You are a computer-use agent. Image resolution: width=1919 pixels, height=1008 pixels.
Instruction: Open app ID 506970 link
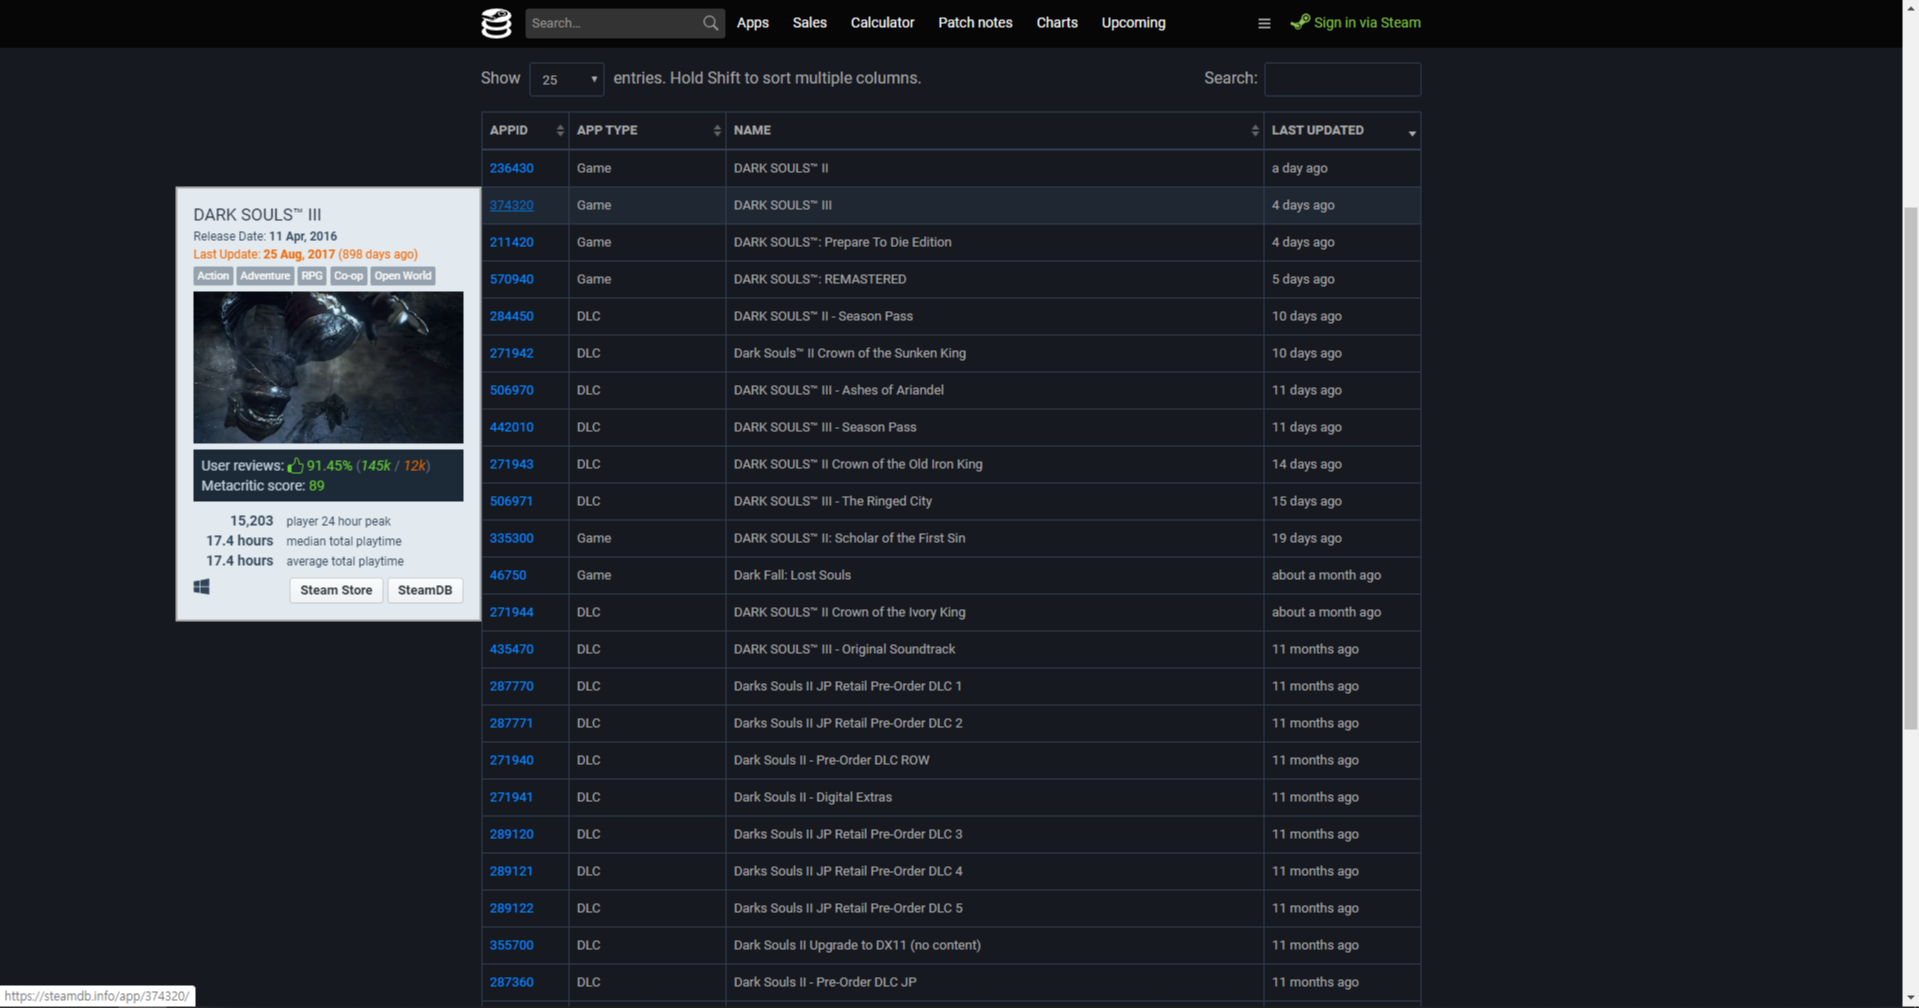click(511, 390)
